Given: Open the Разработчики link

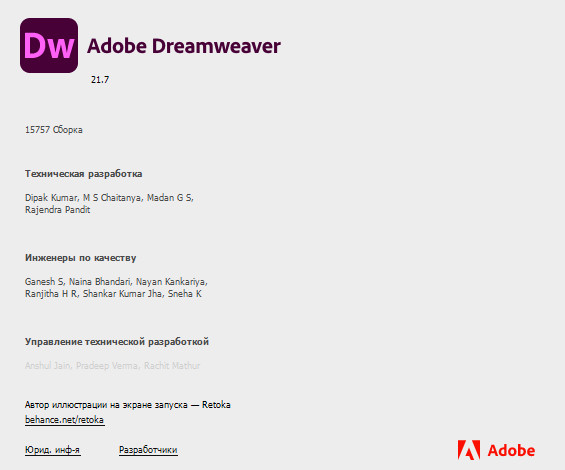Looking at the screenshot, I should 148,450.
